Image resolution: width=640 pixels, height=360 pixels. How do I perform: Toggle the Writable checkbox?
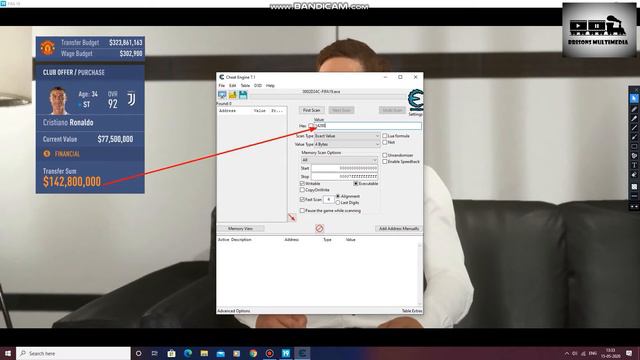pos(302,184)
